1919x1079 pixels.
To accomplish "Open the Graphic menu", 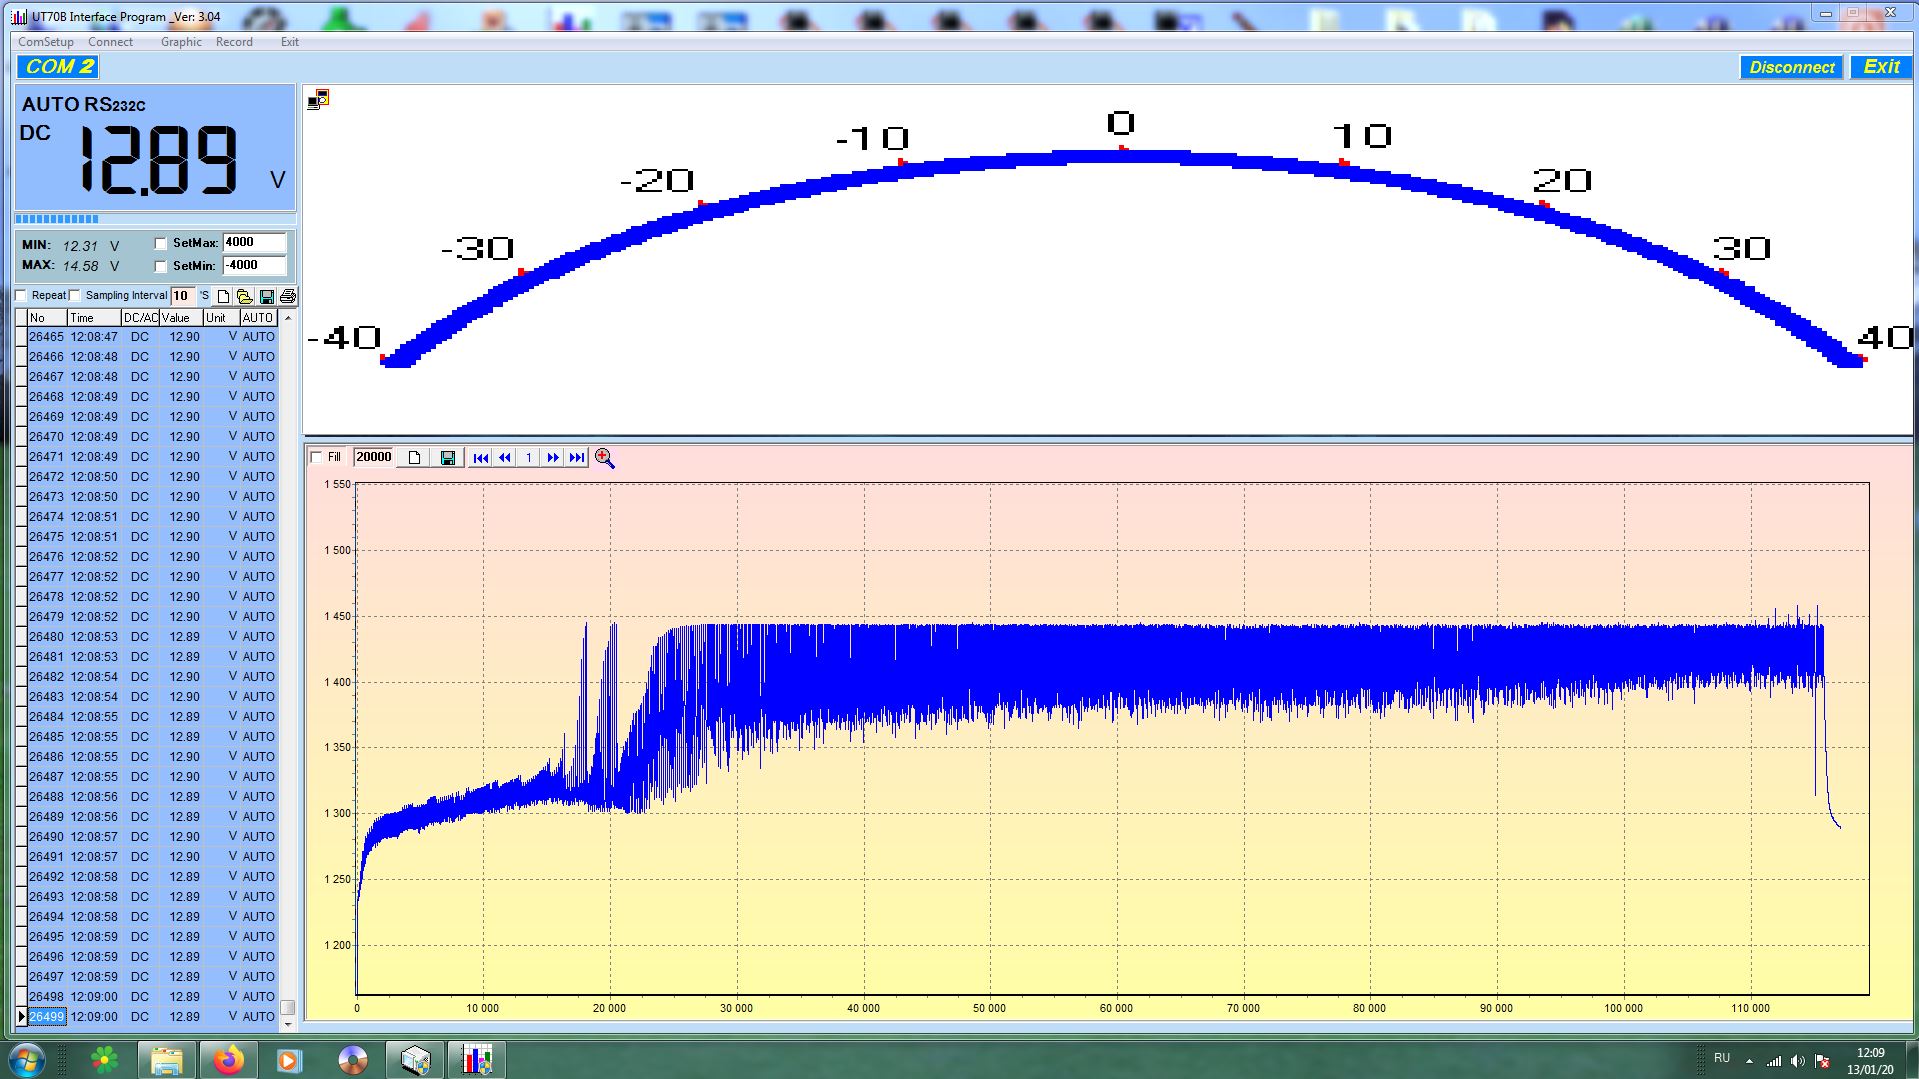I will coord(181,42).
